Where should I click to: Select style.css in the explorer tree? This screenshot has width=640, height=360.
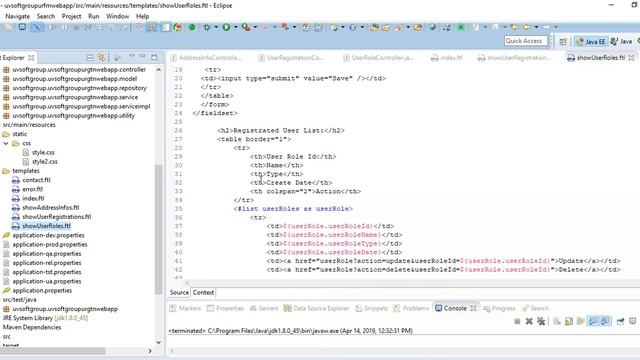[x=43, y=152]
